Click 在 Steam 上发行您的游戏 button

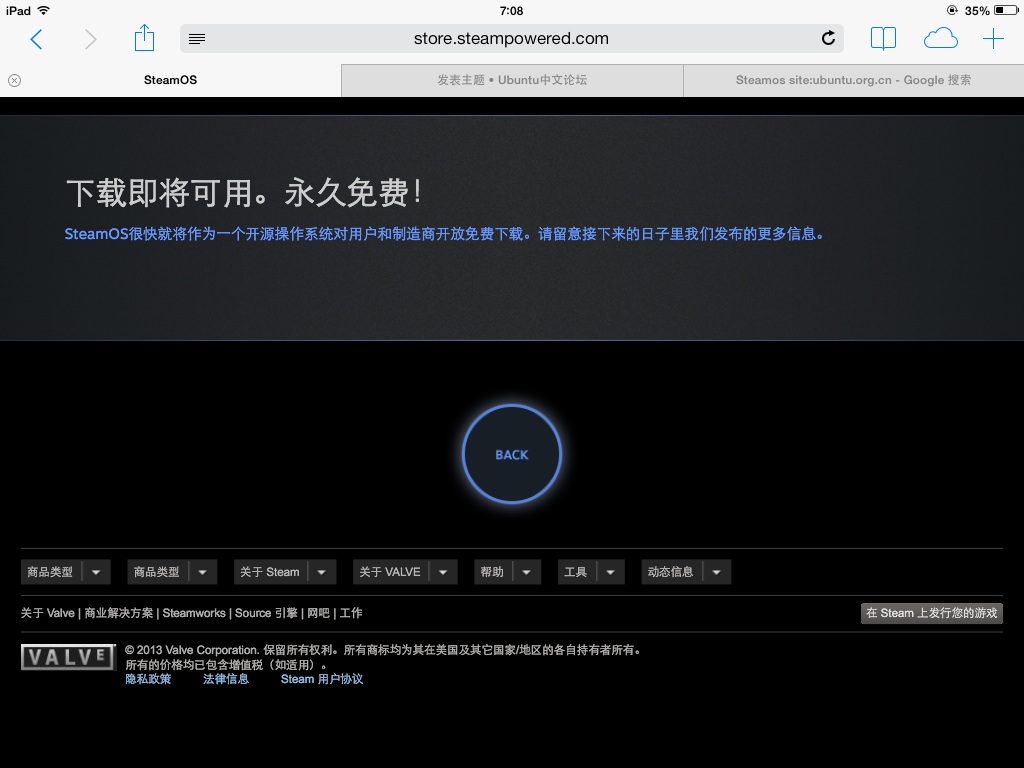pyautogui.click(x=931, y=613)
